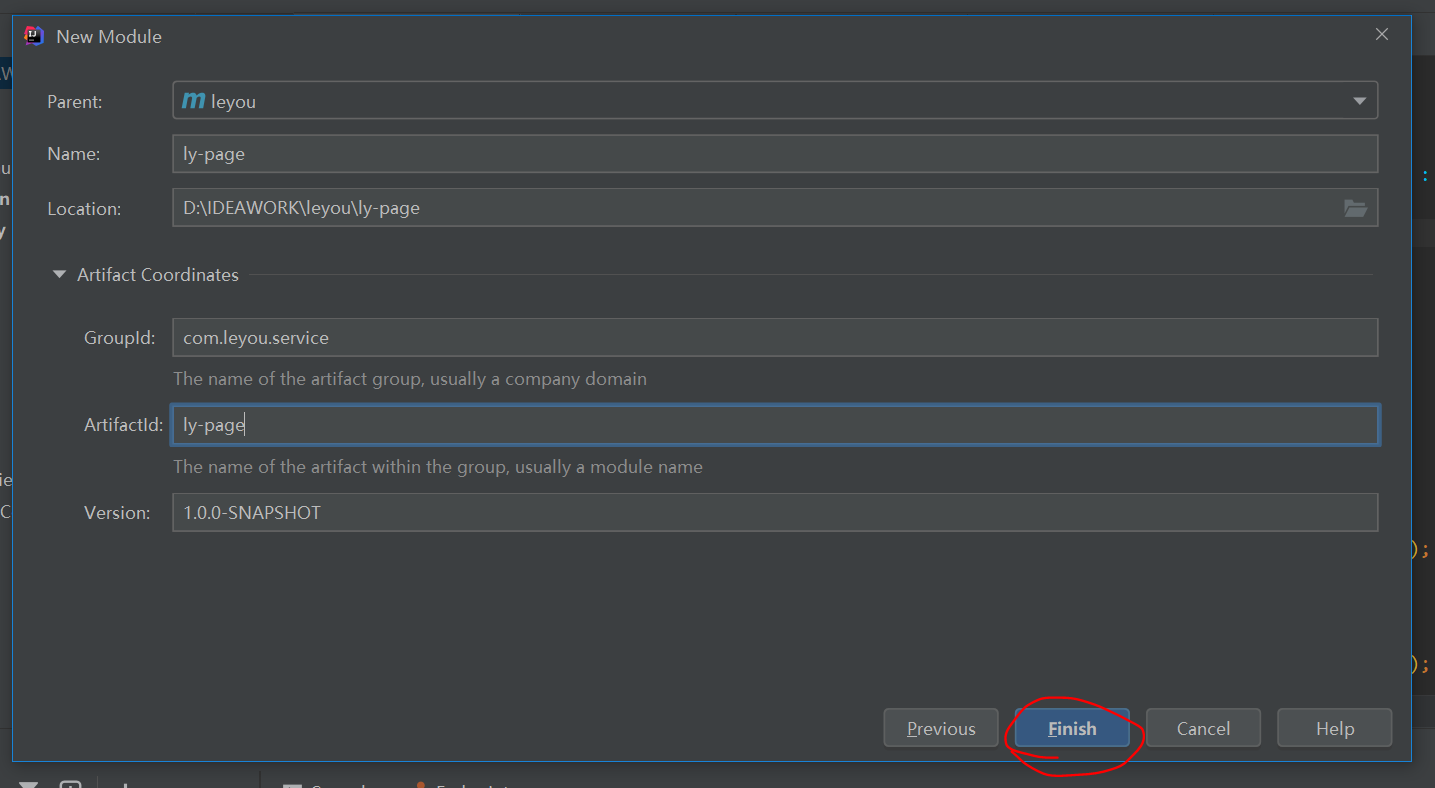The width and height of the screenshot is (1435, 788).
Task: Click the Maven icon next to leyou
Action: click(194, 101)
